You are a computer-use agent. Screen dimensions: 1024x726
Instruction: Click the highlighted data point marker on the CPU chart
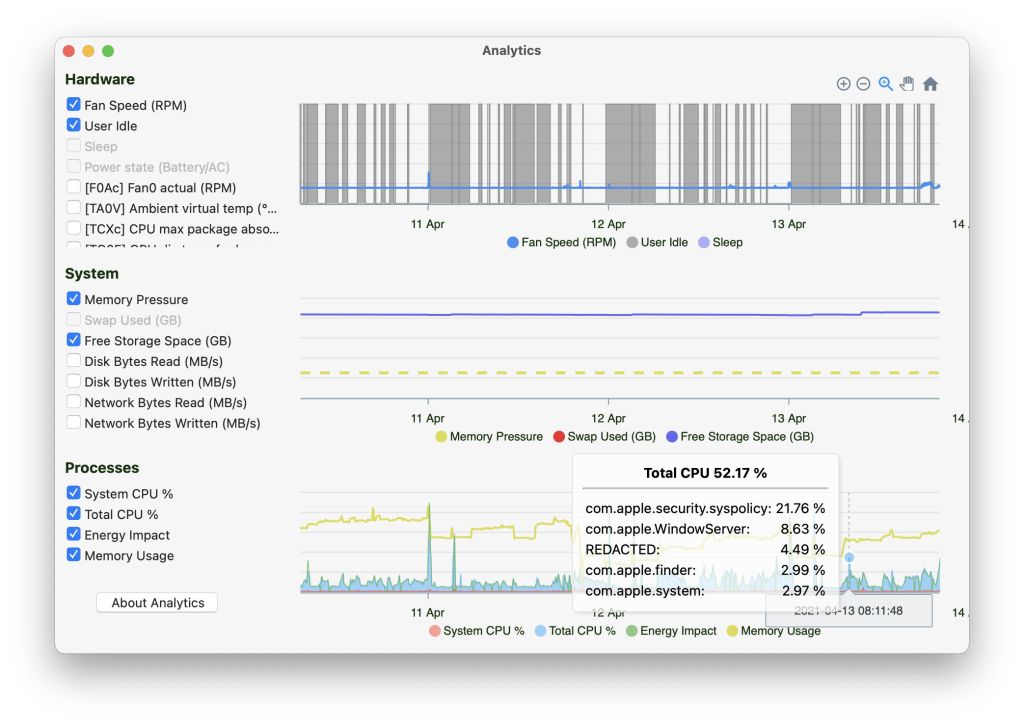pos(849,557)
